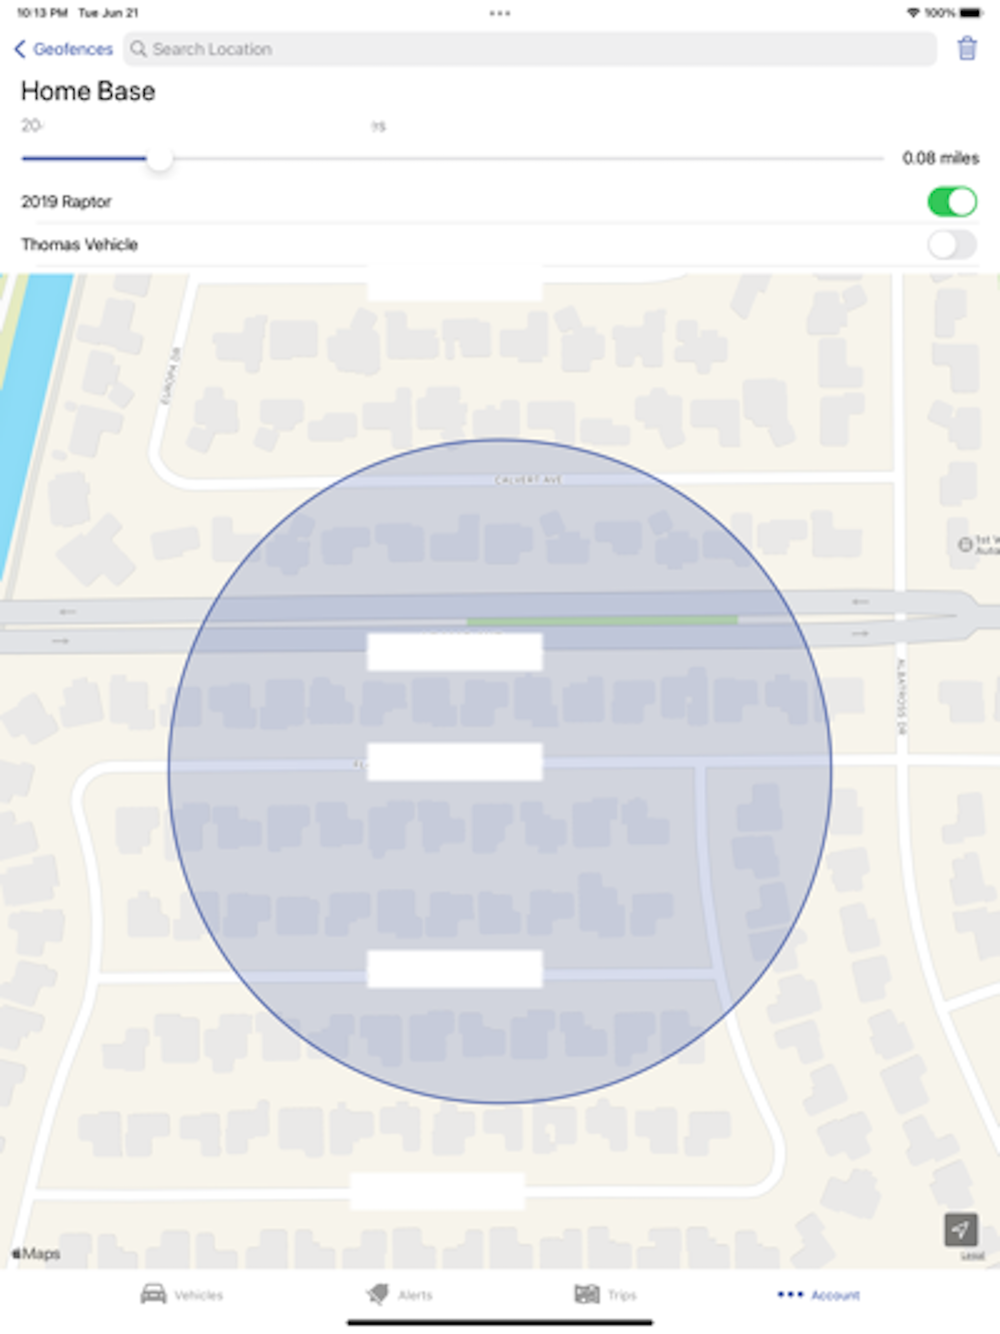The height and width of the screenshot is (1334, 1000).
Task: Switch to the Alerts tab
Action: (x=400, y=1294)
